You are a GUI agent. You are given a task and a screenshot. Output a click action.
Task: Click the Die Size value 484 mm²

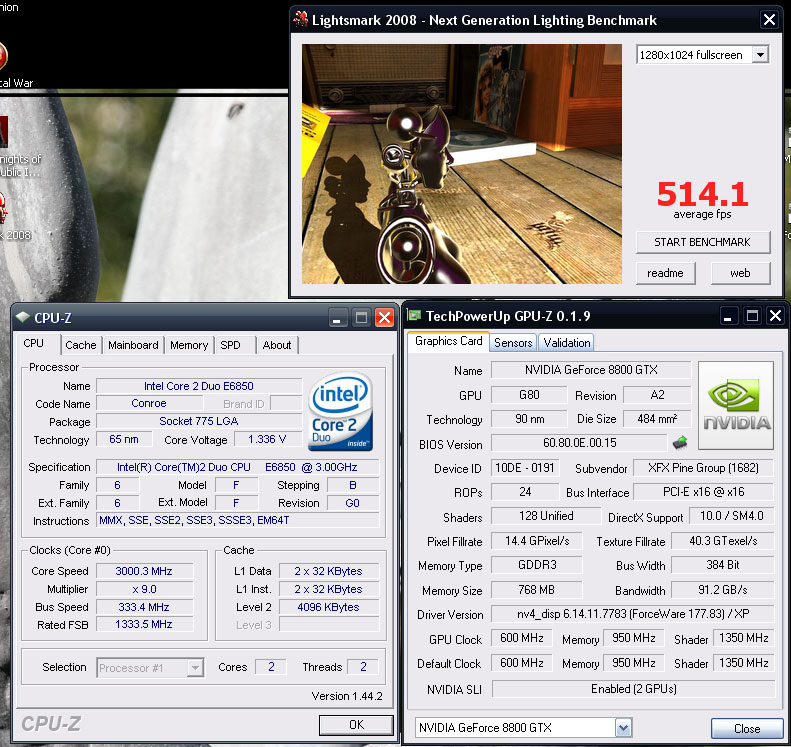click(x=657, y=419)
